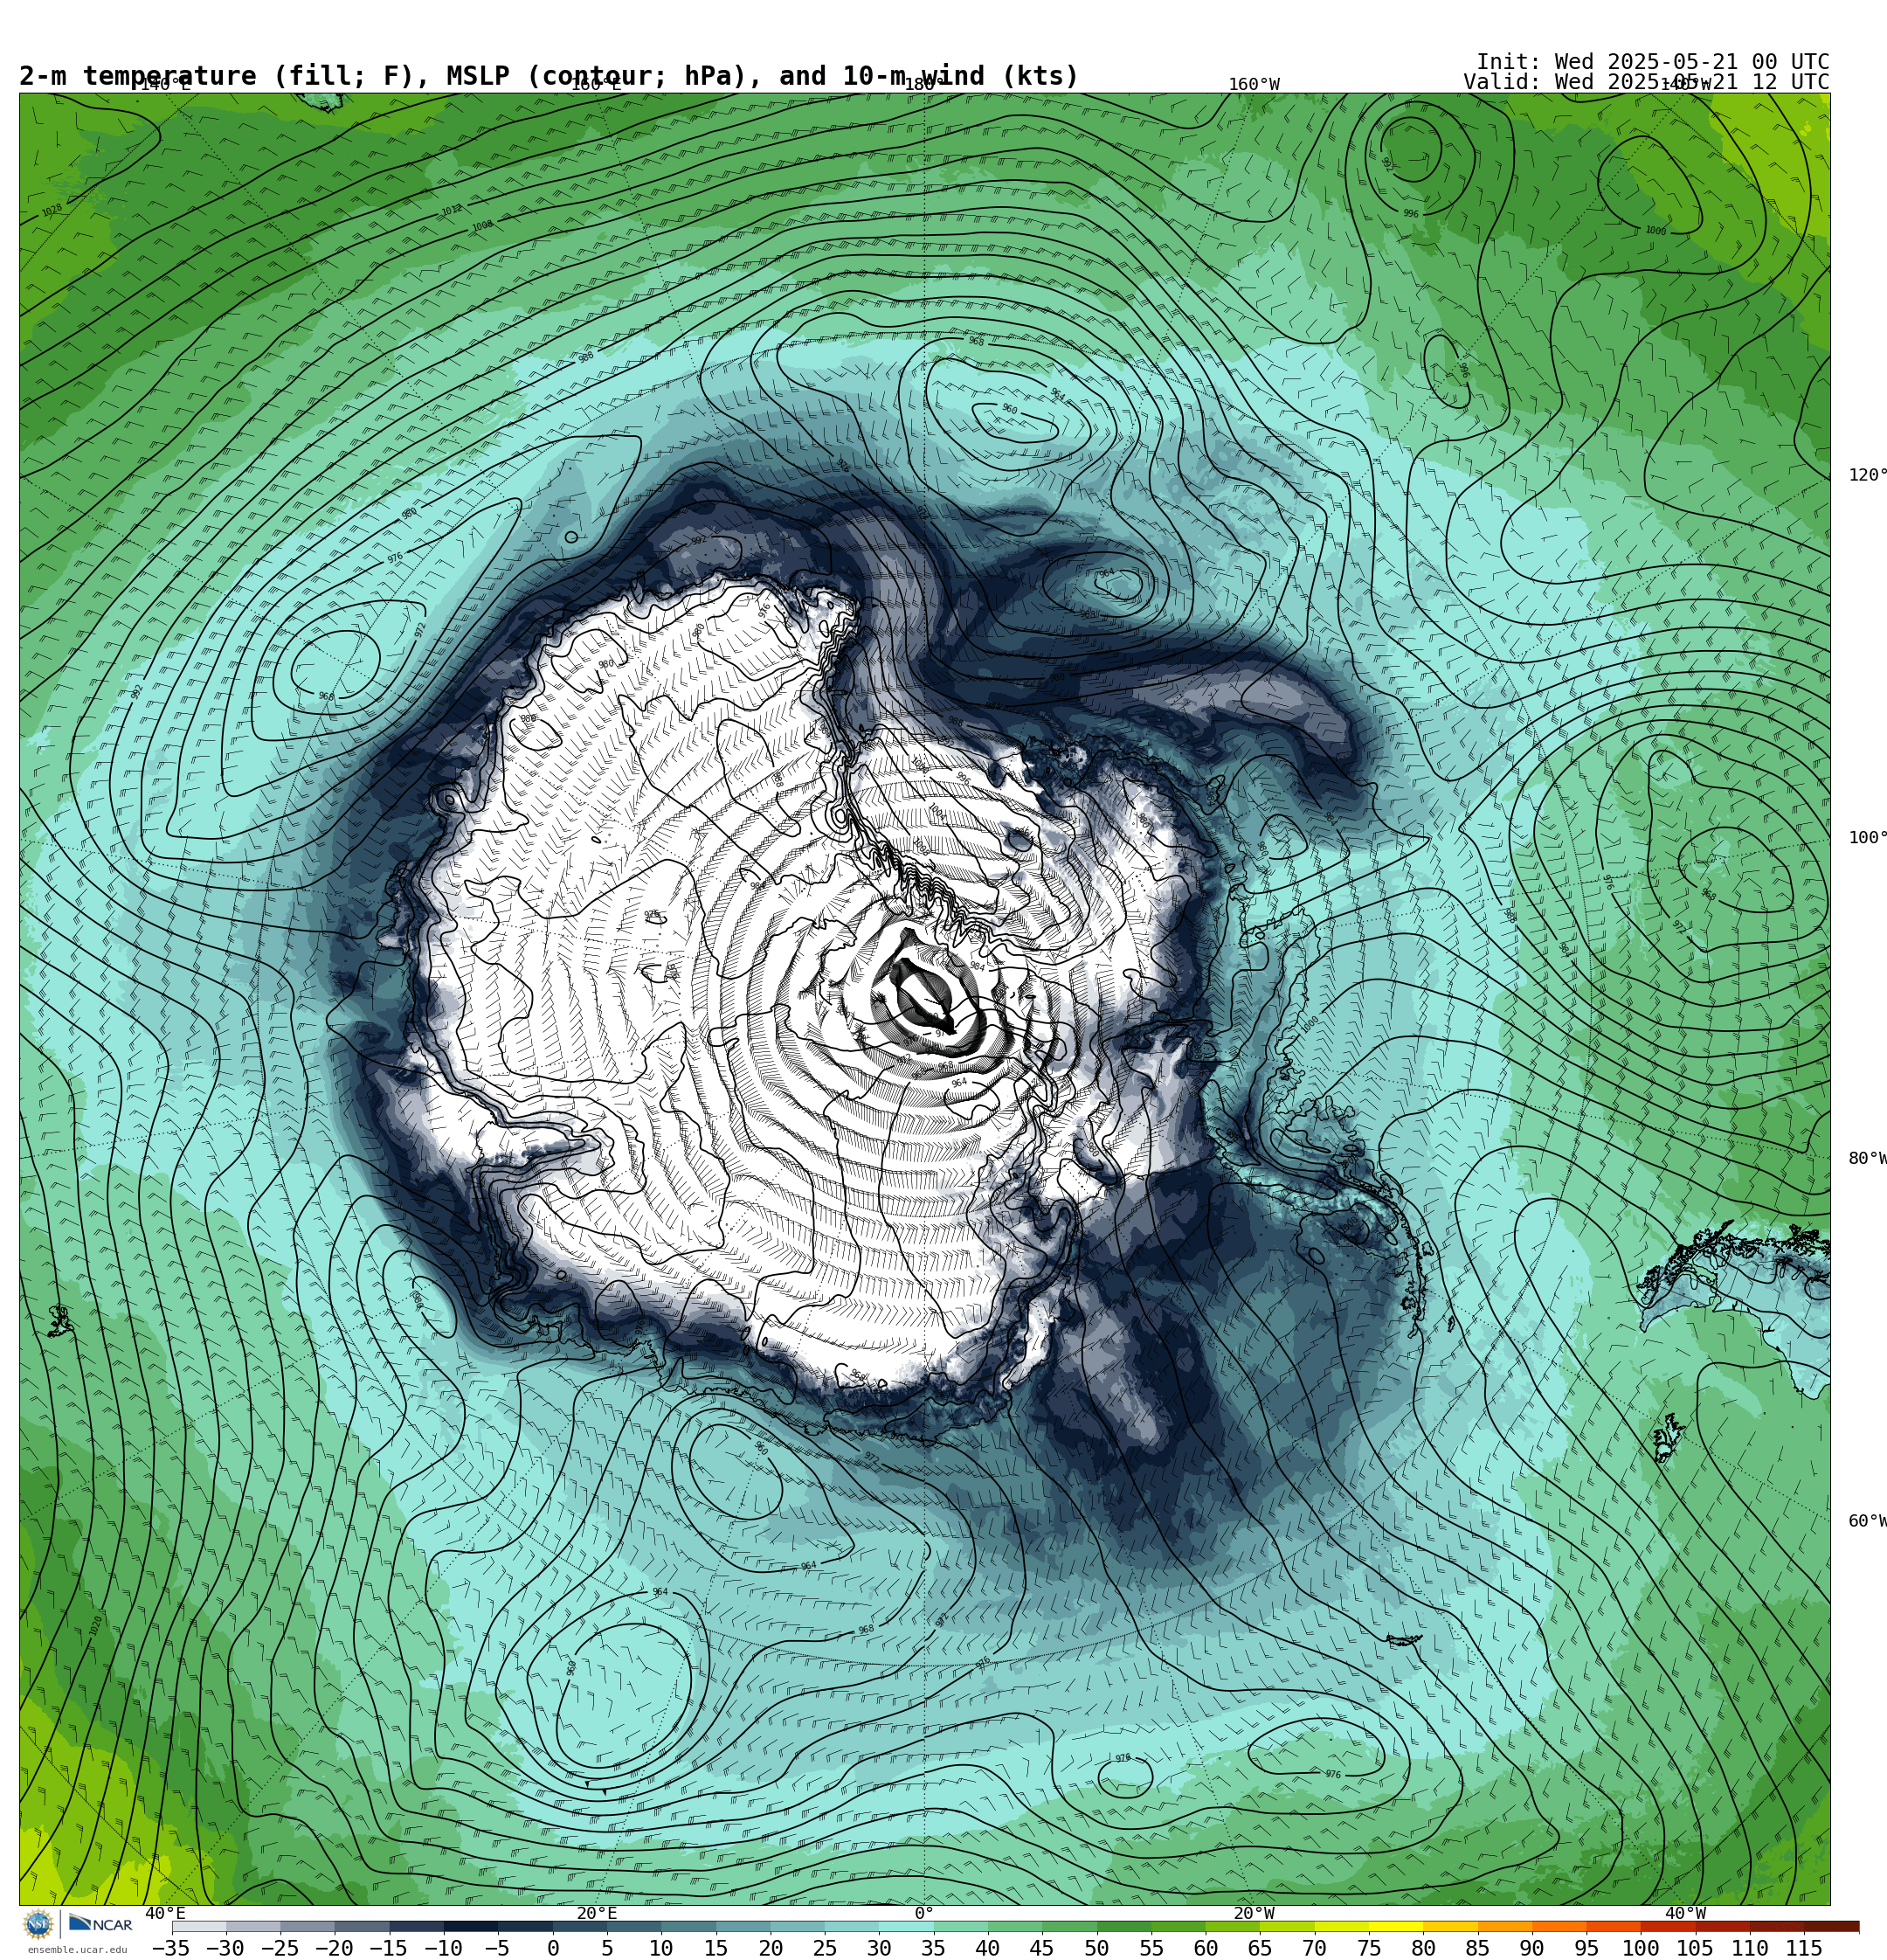The image size is (1887, 1960).
Task: Click the 1028 isobar label near the map's left edge
Action: click(52, 210)
